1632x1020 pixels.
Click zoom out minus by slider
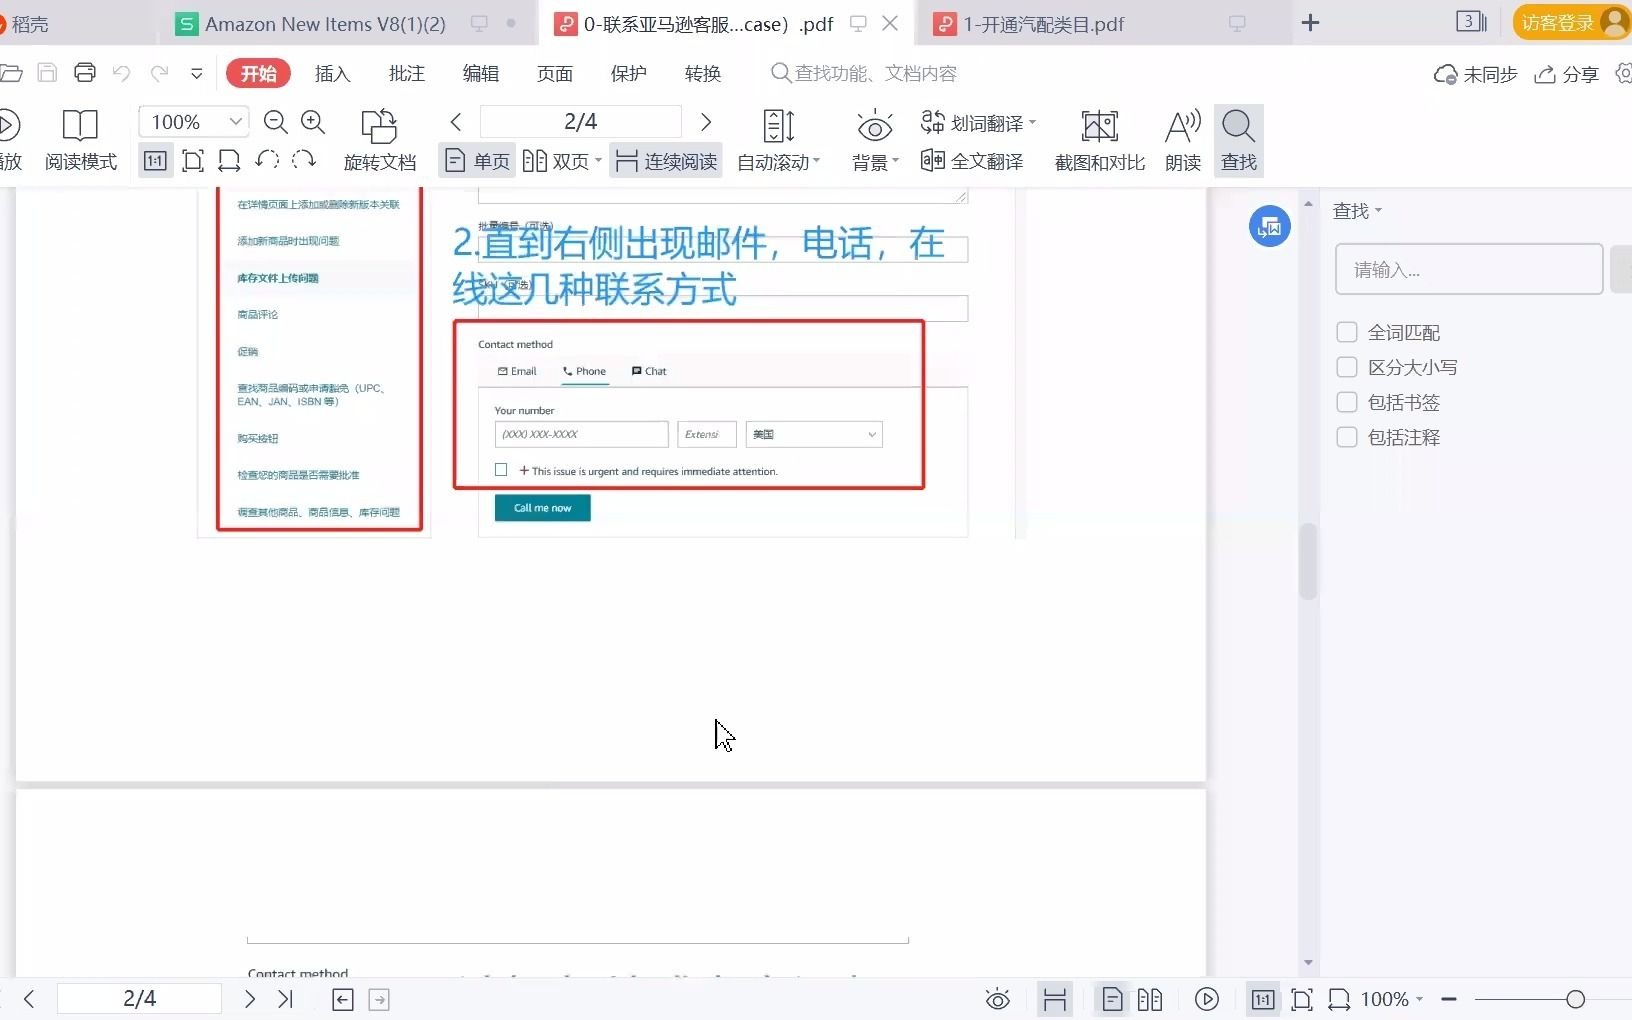pyautogui.click(x=1449, y=999)
